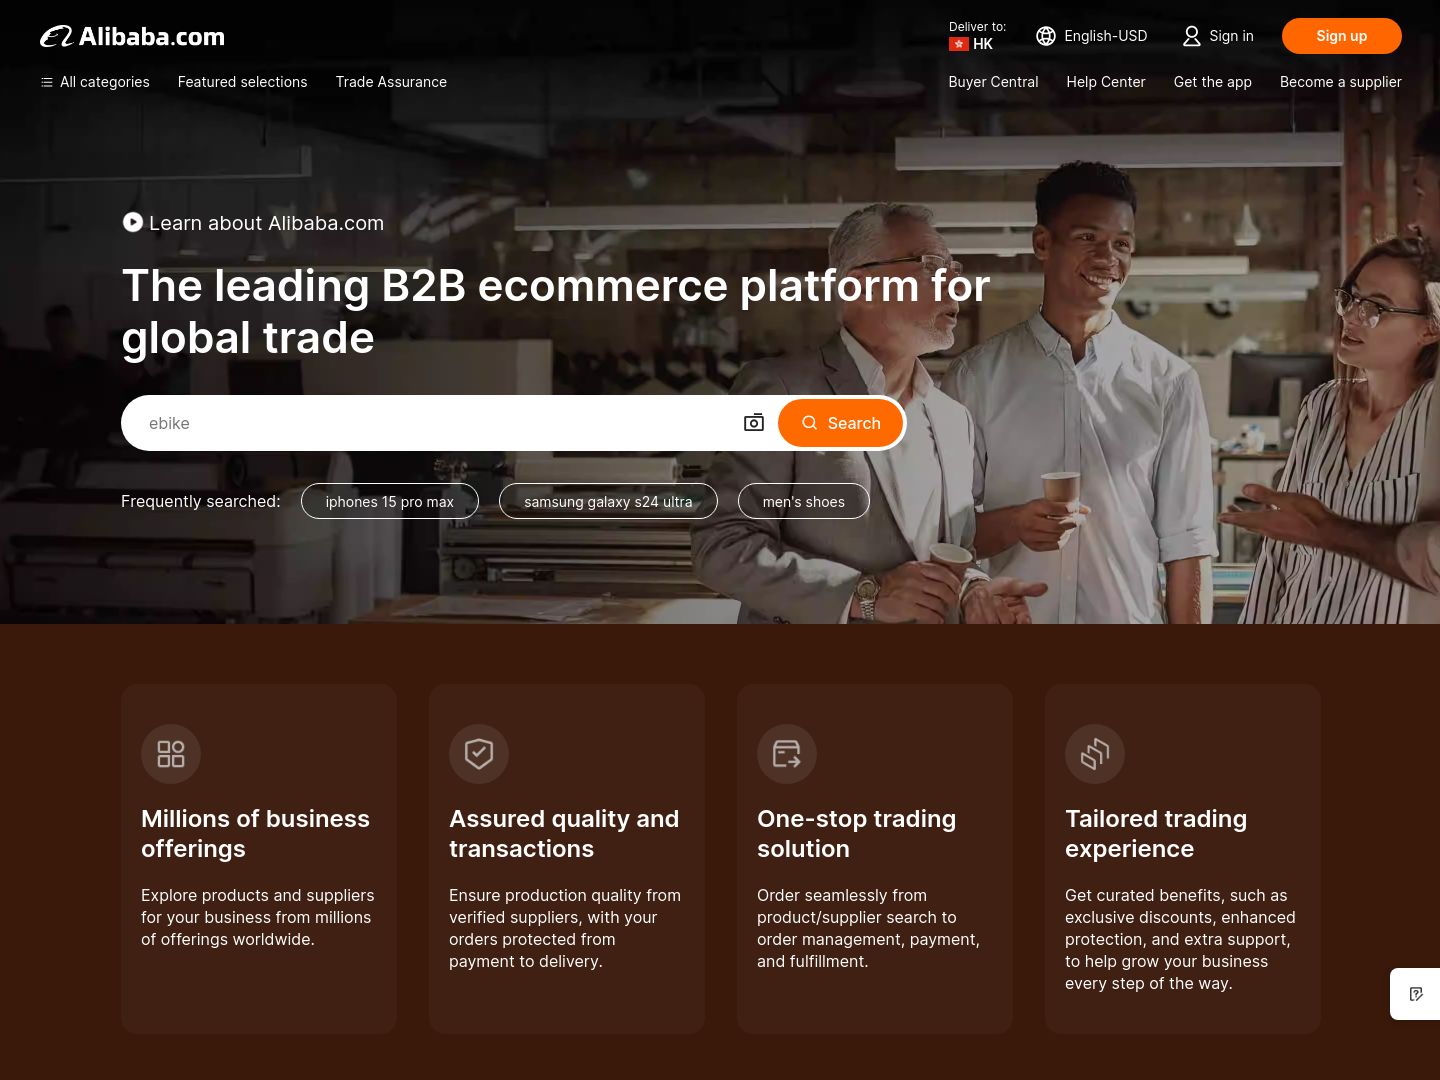Click the One-stop trading solution heading
The width and height of the screenshot is (1440, 1080).
coord(856,833)
